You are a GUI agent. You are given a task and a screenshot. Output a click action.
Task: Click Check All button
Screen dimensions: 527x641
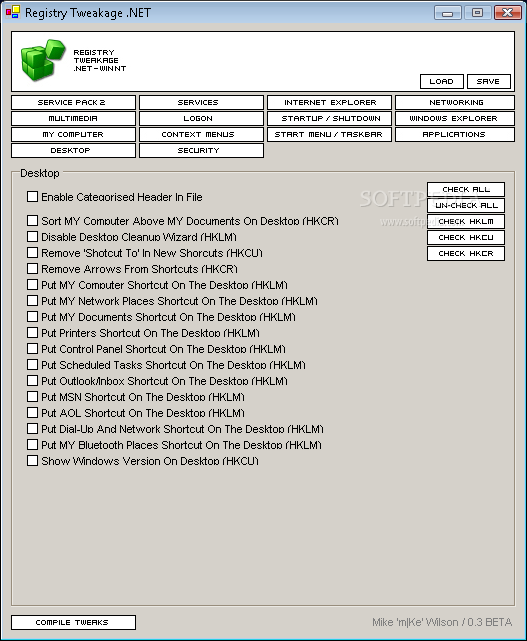(466, 189)
